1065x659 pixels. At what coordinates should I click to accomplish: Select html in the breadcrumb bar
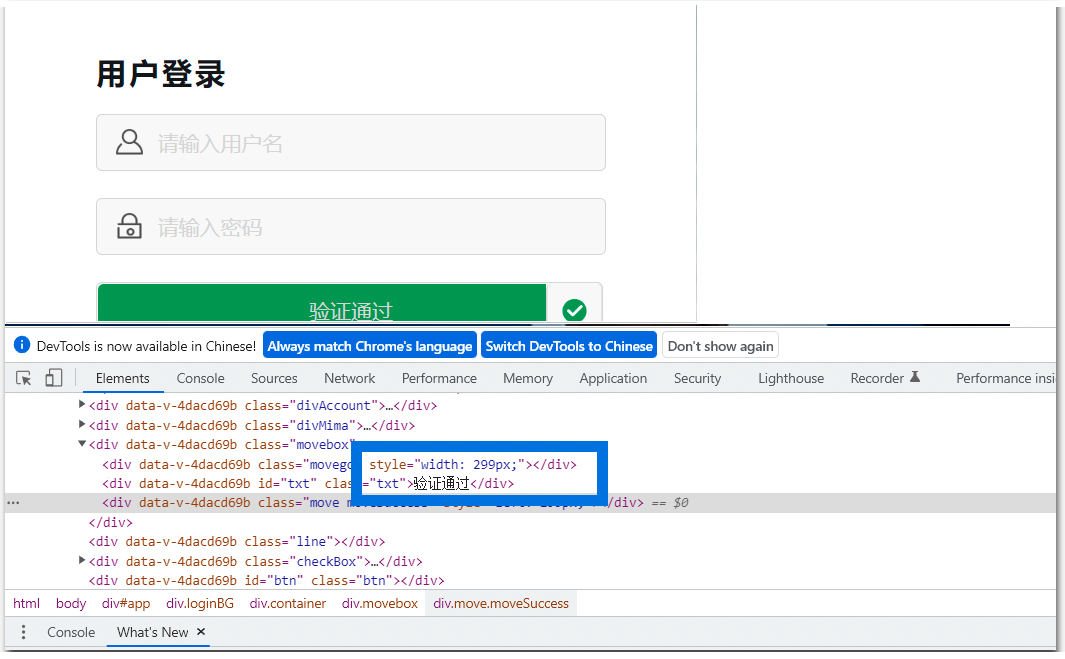coord(26,603)
